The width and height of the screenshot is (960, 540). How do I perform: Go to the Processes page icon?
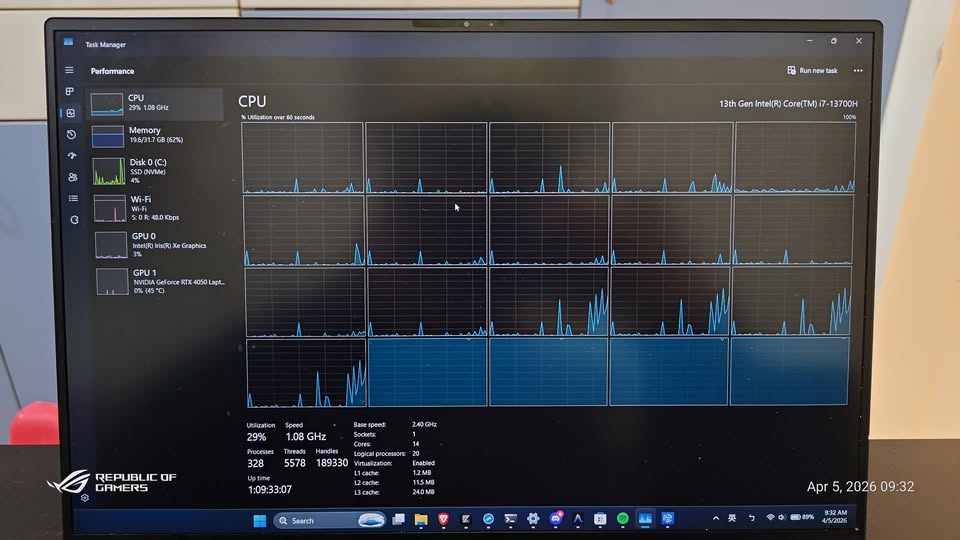pos(70,91)
